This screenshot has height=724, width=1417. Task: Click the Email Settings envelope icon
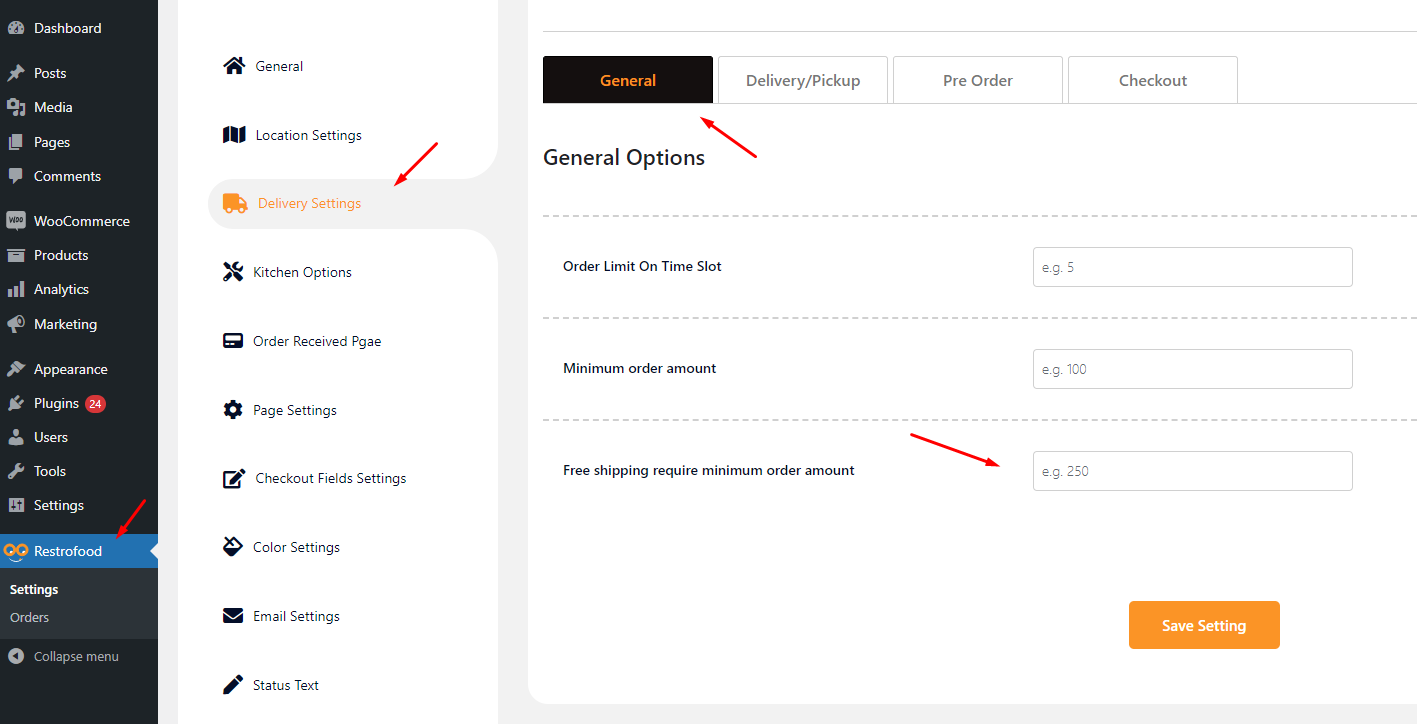pyautogui.click(x=233, y=616)
